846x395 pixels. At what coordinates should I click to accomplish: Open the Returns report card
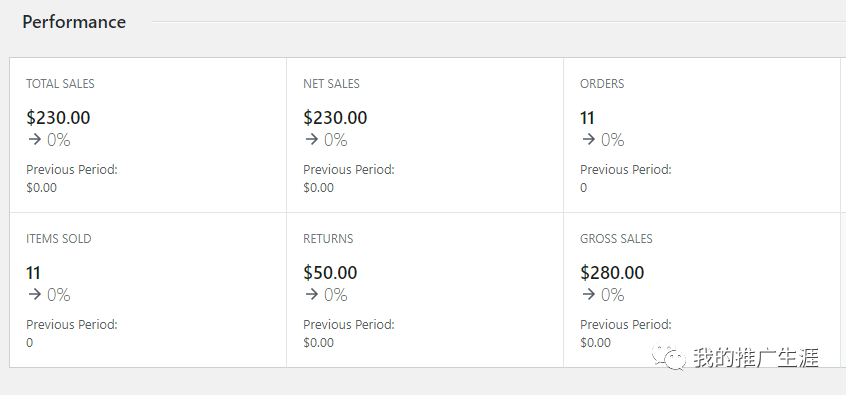pos(425,290)
